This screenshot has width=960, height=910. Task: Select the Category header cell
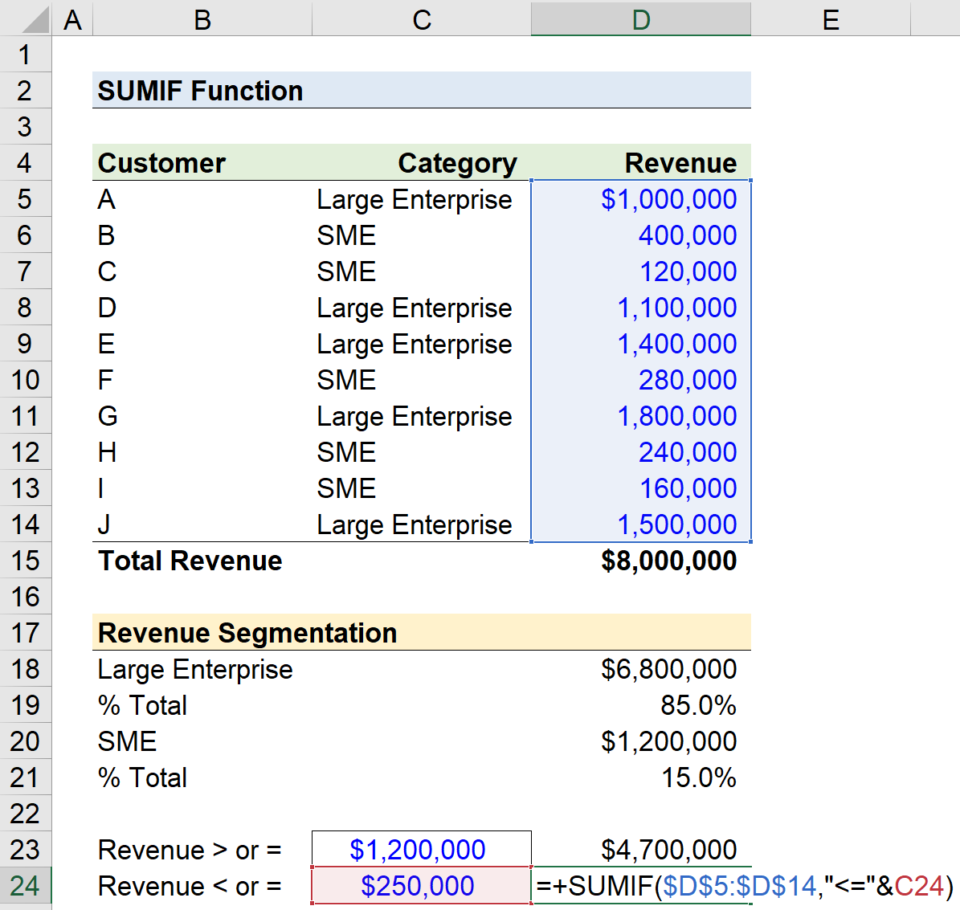pyautogui.click(x=457, y=163)
